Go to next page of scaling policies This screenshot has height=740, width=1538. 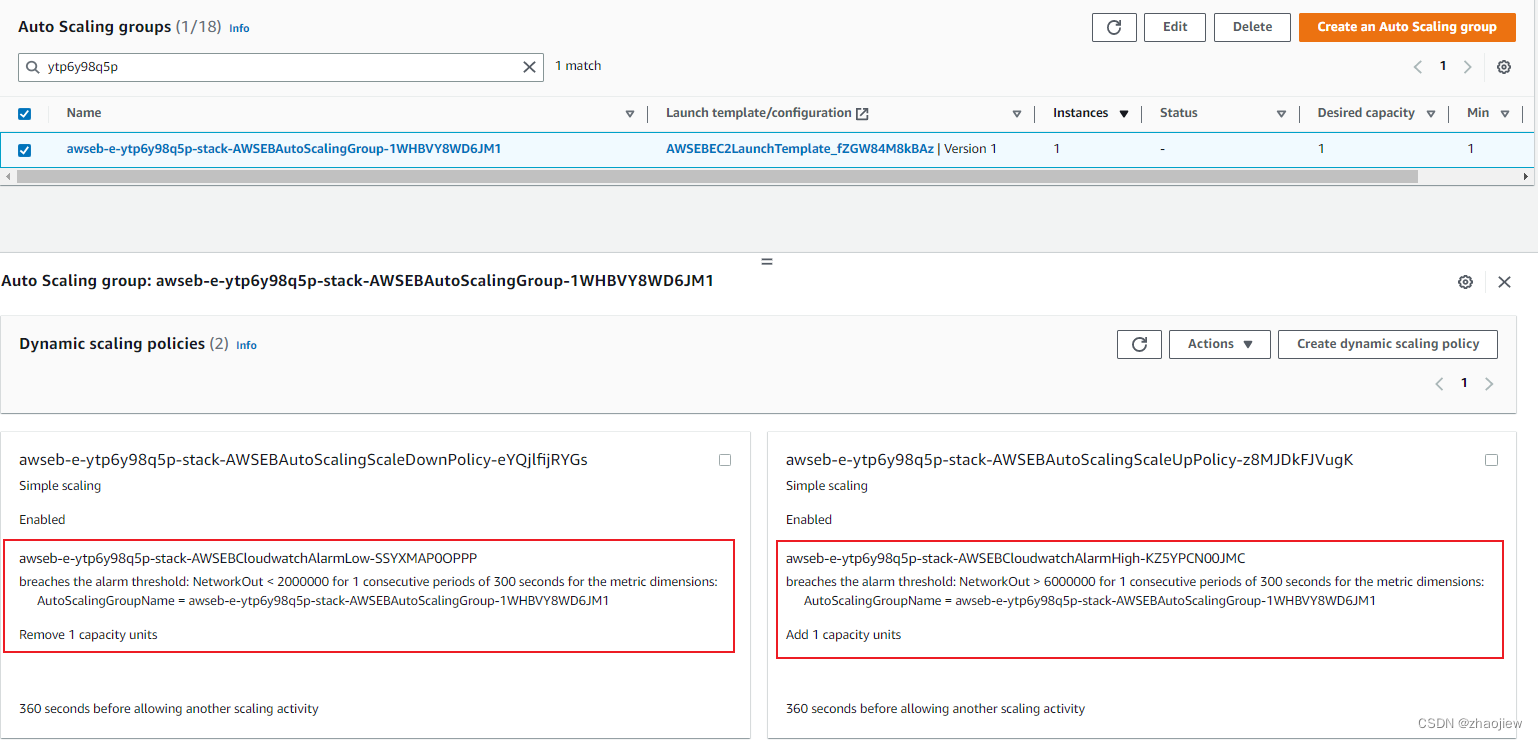click(1489, 384)
